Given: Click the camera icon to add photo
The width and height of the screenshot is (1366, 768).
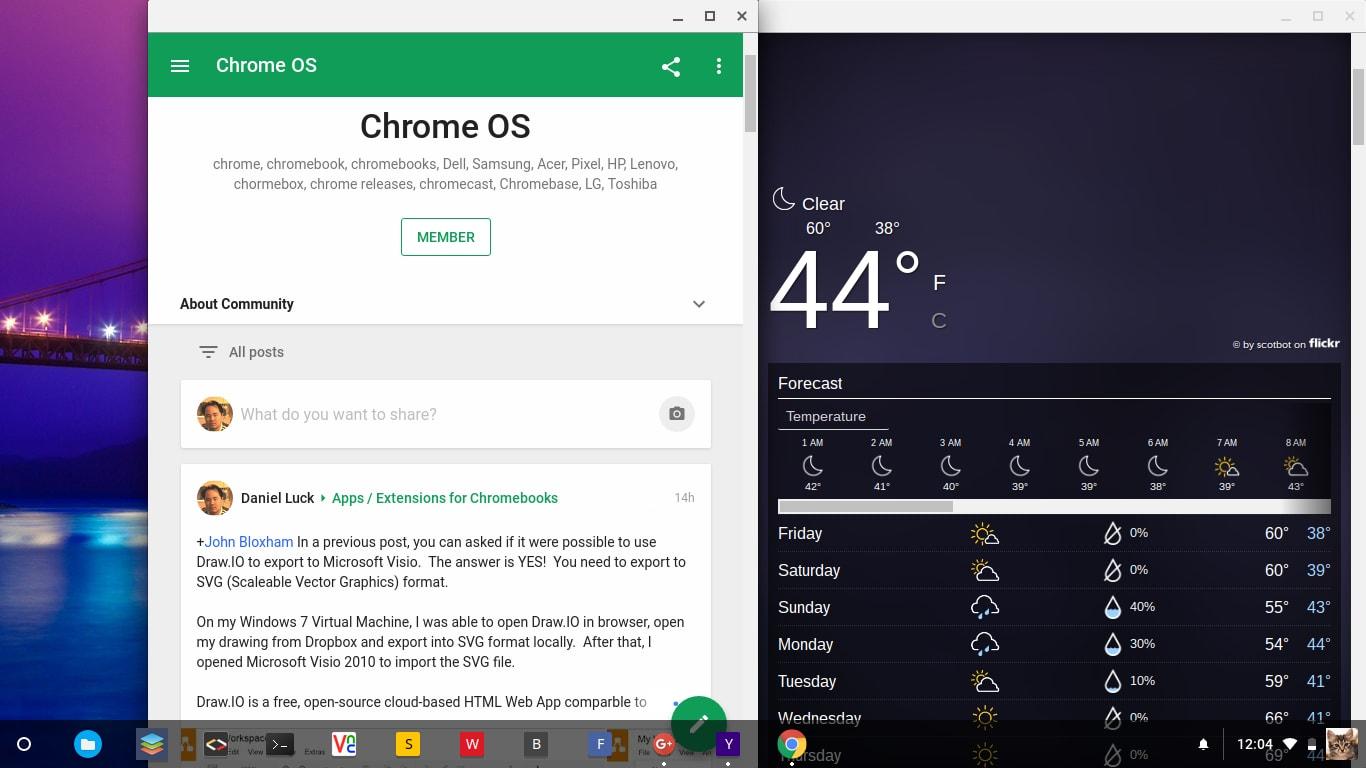Looking at the screenshot, I should pyautogui.click(x=676, y=414).
